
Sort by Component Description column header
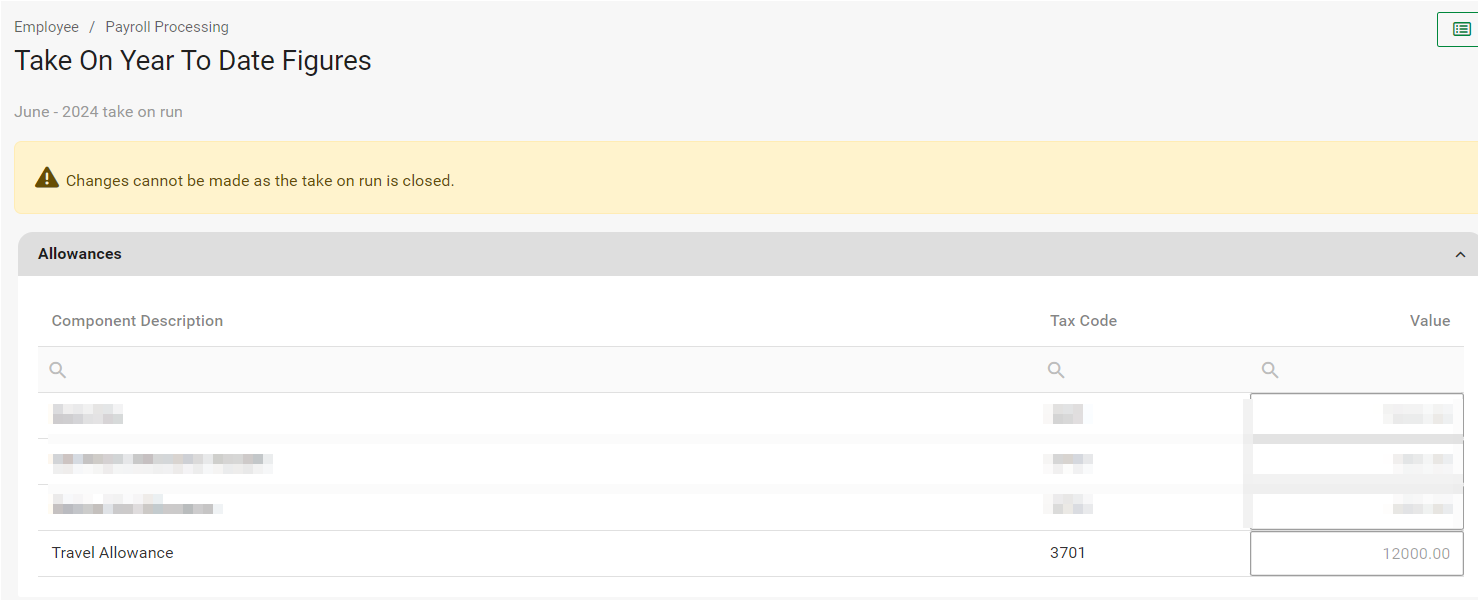[137, 321]
